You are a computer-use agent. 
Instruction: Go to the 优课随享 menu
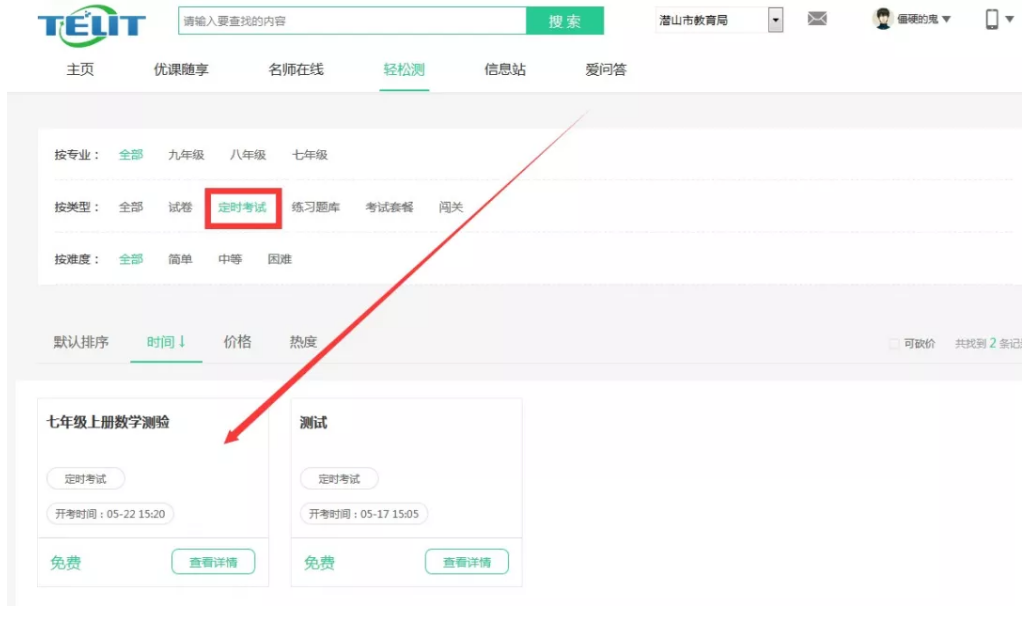(181, 70)
